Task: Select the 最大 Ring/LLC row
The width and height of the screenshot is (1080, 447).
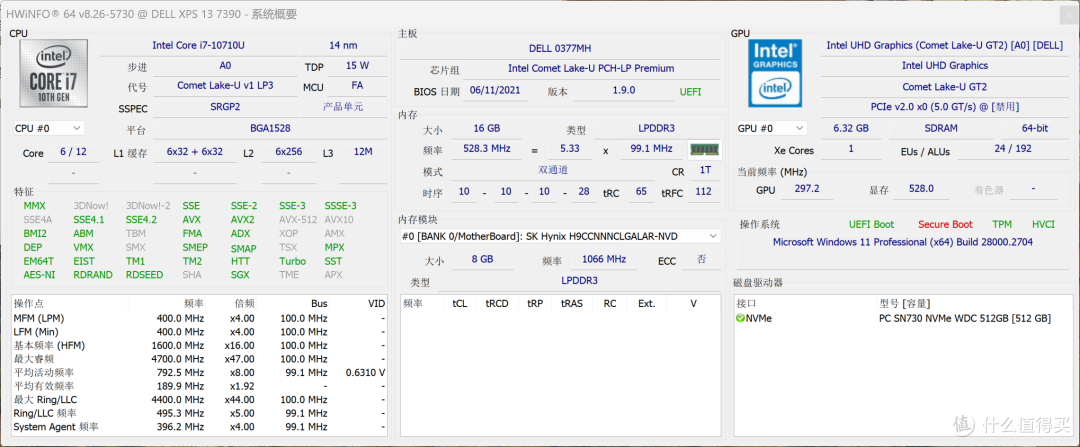Action: 200,399
